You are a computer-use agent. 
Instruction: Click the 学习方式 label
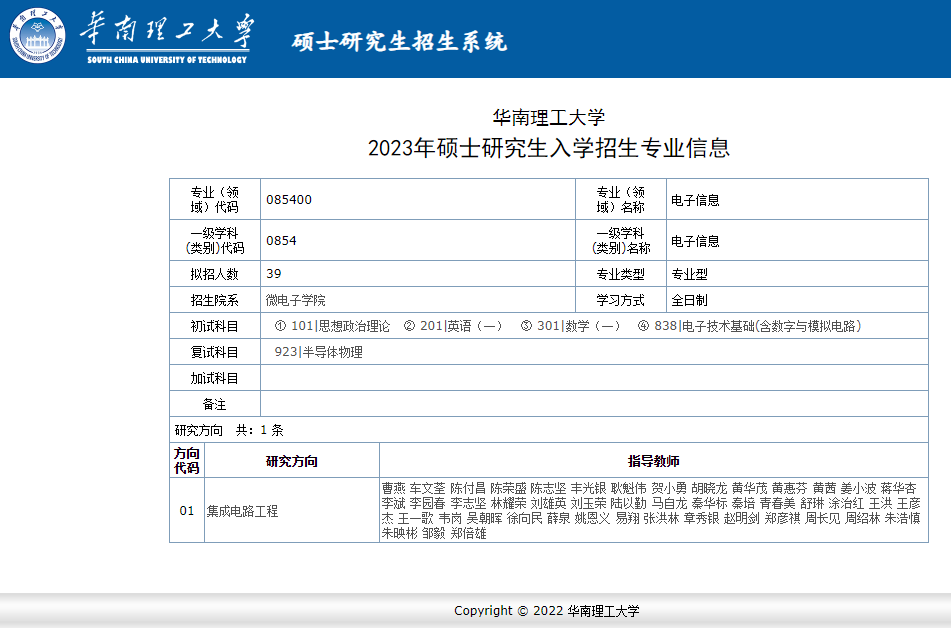620,300
